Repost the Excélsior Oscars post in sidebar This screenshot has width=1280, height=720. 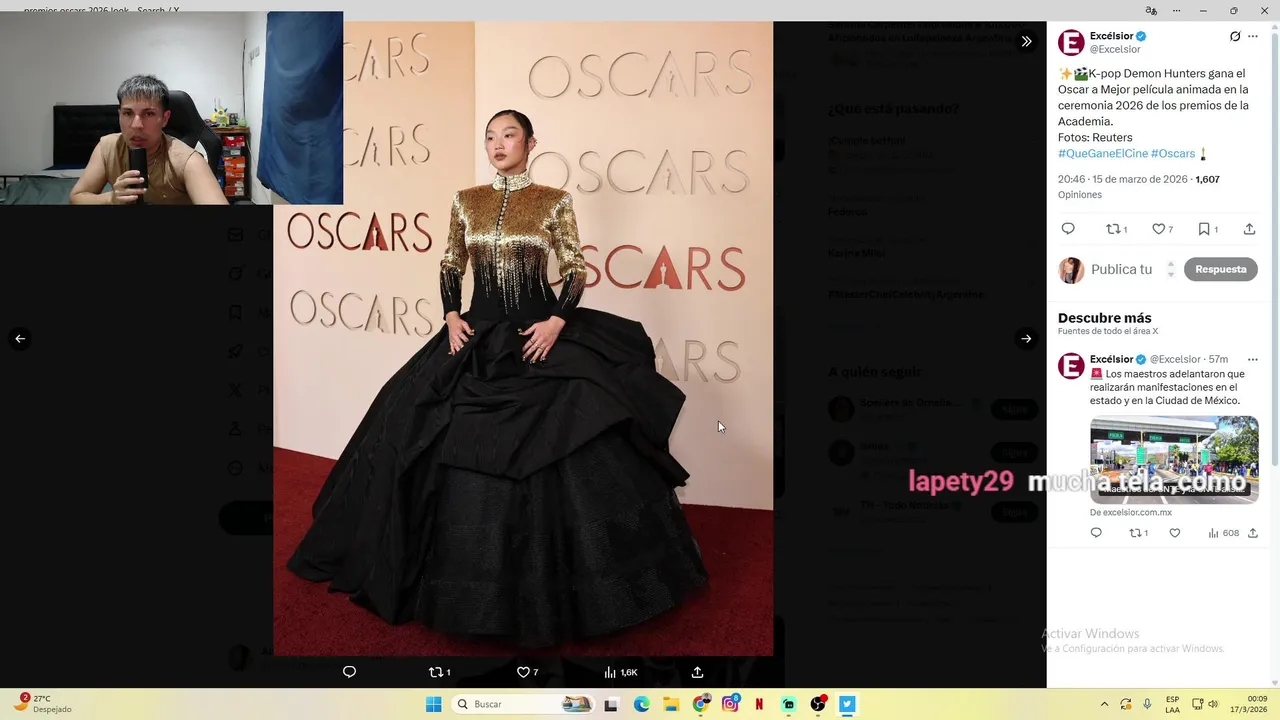(x=1116, y=229)
